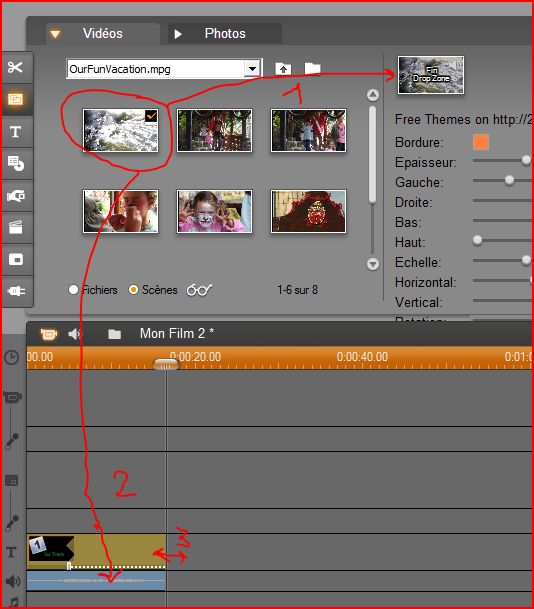This screenshot has width=534, height=609.
Task: Click the timeline scrubber playhead handle
Action: click(x=165, y=365)
